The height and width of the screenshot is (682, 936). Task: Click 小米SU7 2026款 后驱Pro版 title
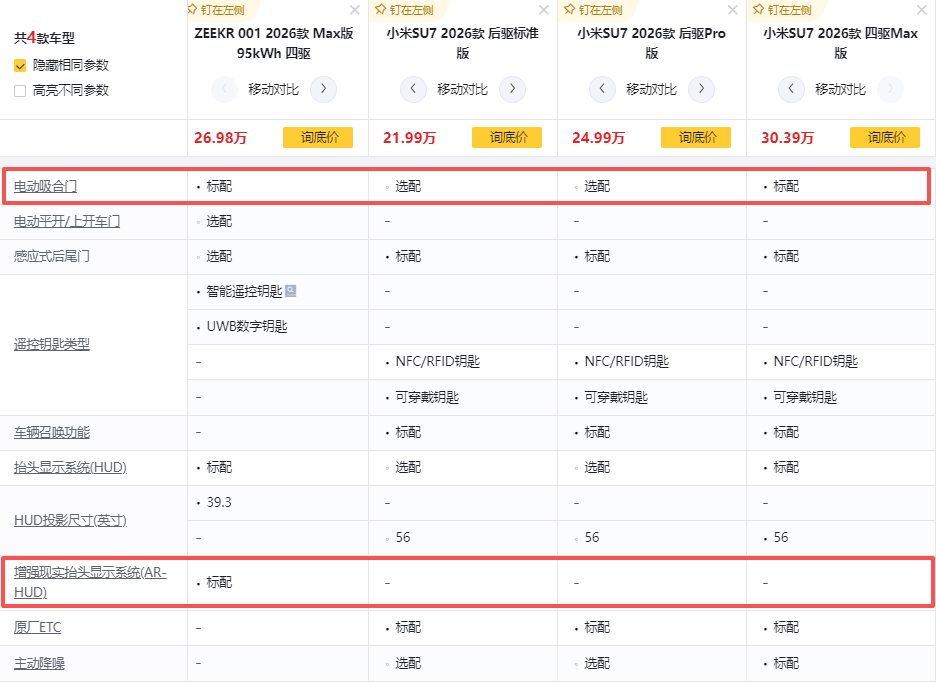(x=651, y=43)
